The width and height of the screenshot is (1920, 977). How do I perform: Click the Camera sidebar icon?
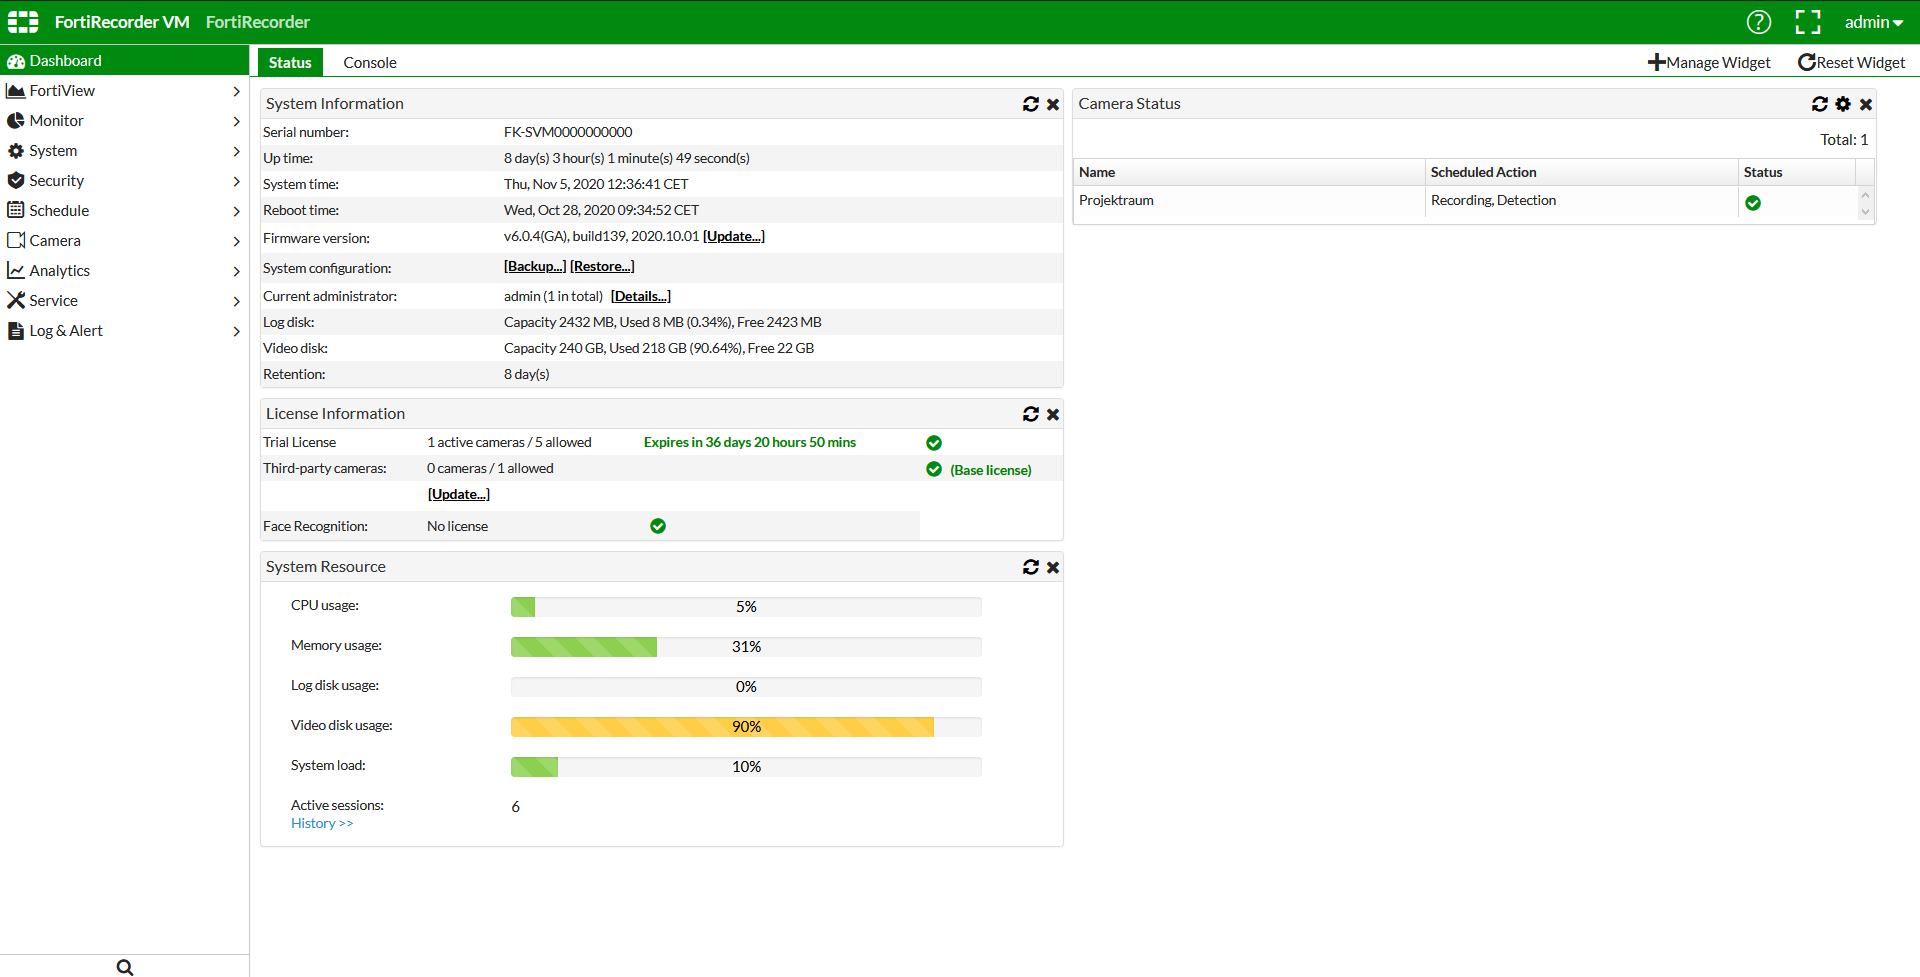(x=16, y=240)
